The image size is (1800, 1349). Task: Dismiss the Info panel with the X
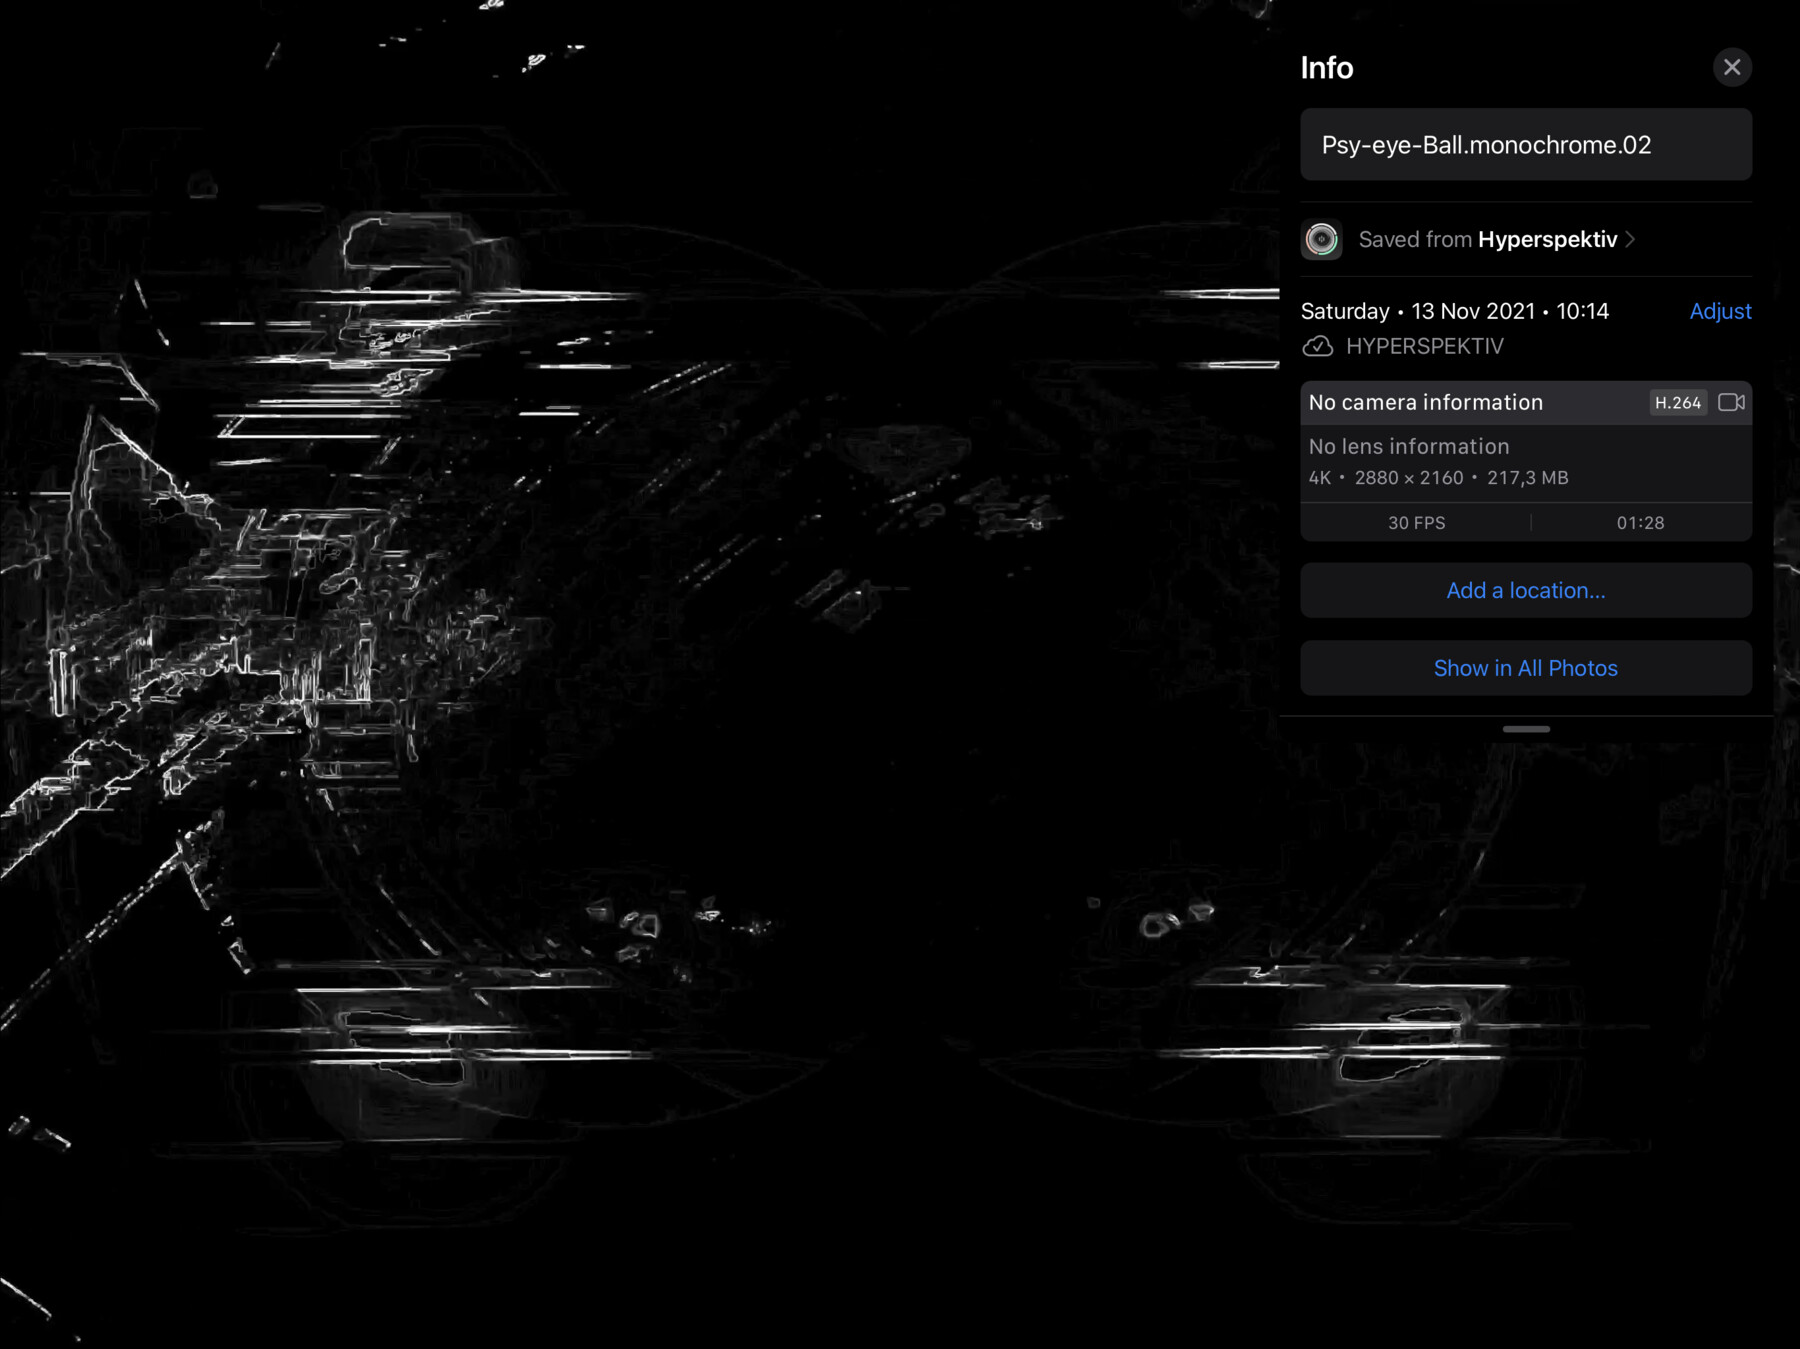point(1733,67)
